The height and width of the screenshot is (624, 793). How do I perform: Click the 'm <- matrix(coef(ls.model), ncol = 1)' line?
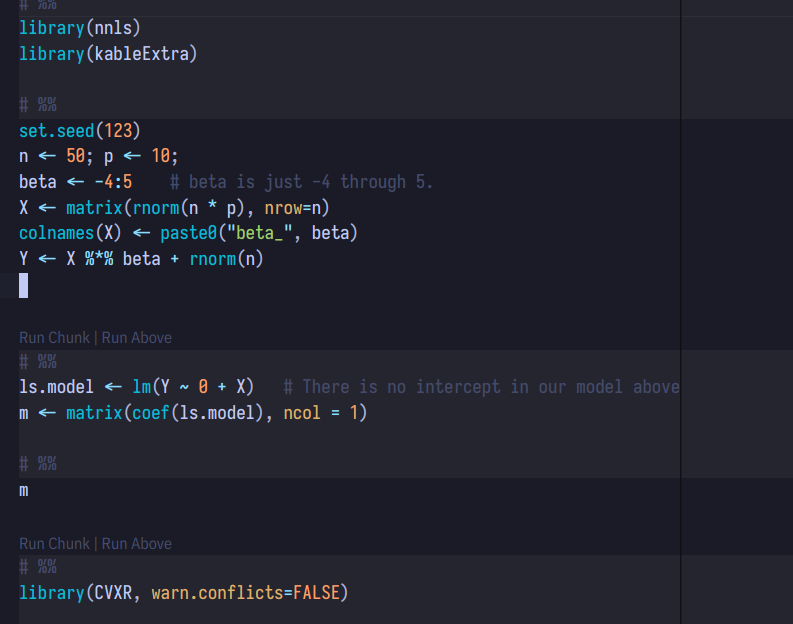pyautogui.click(x=193, y=413)
